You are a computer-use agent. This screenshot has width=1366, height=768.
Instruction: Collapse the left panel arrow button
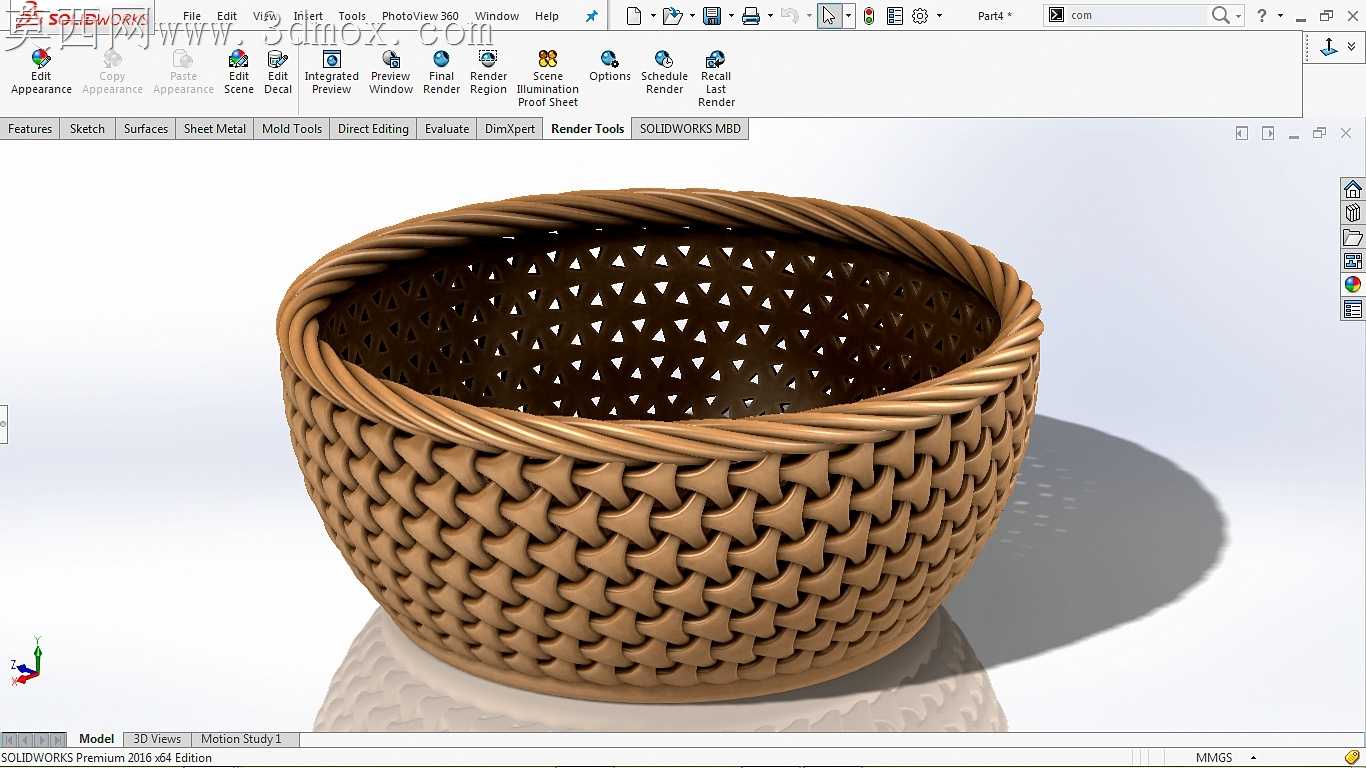click(3, 424)
